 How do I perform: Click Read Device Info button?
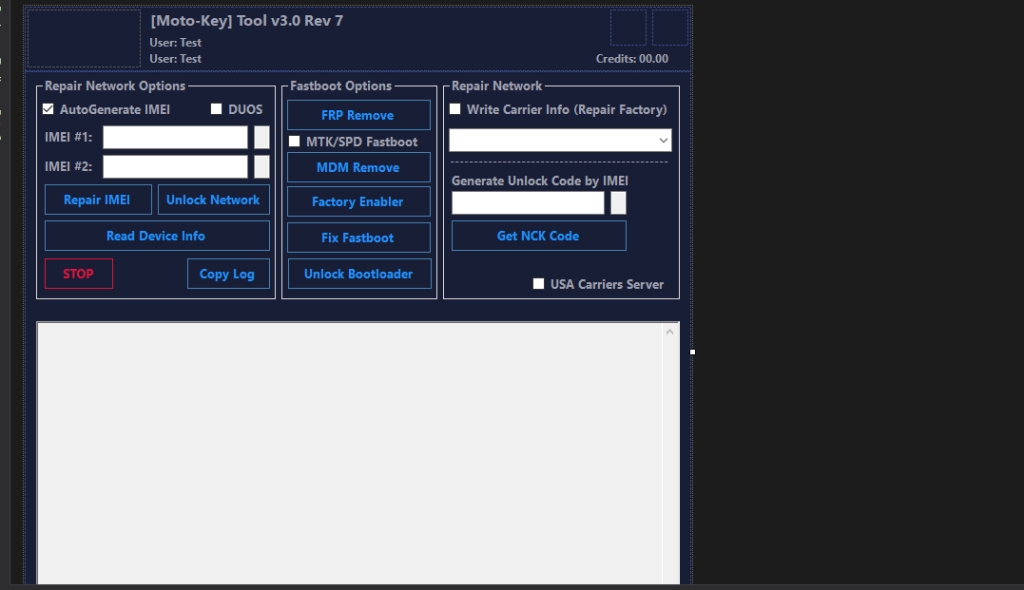(x=156, y=236)
